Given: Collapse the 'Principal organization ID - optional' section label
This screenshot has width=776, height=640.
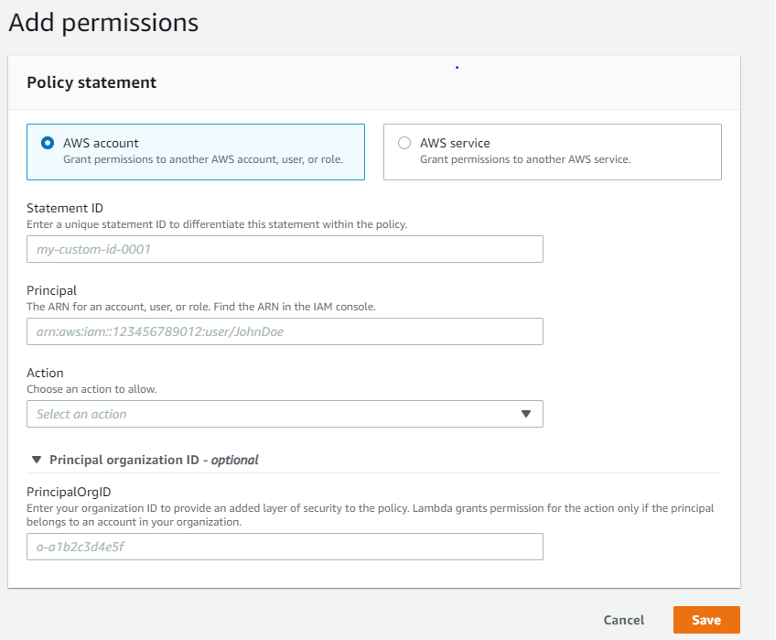Looking at the screenshot, I should [x=154, y=460].
